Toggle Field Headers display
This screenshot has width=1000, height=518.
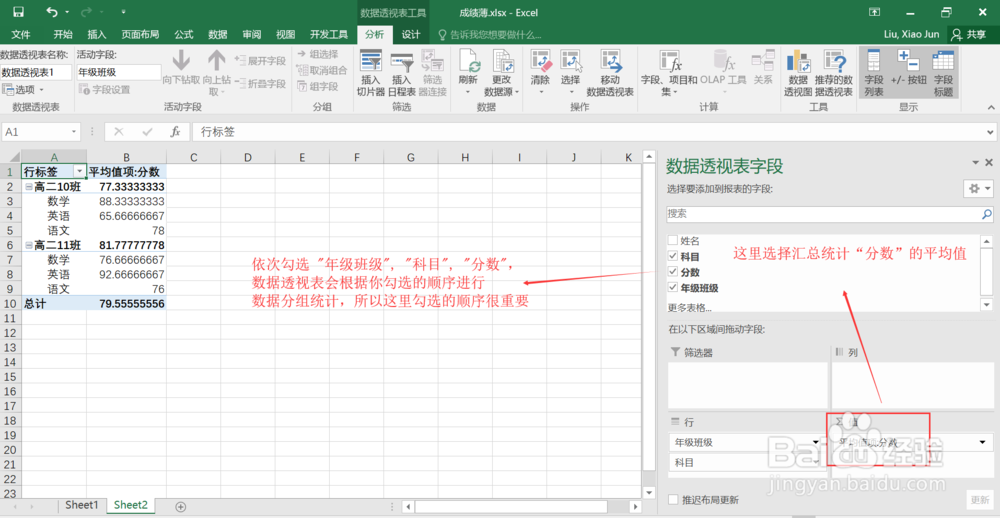(x=943, y=73)
